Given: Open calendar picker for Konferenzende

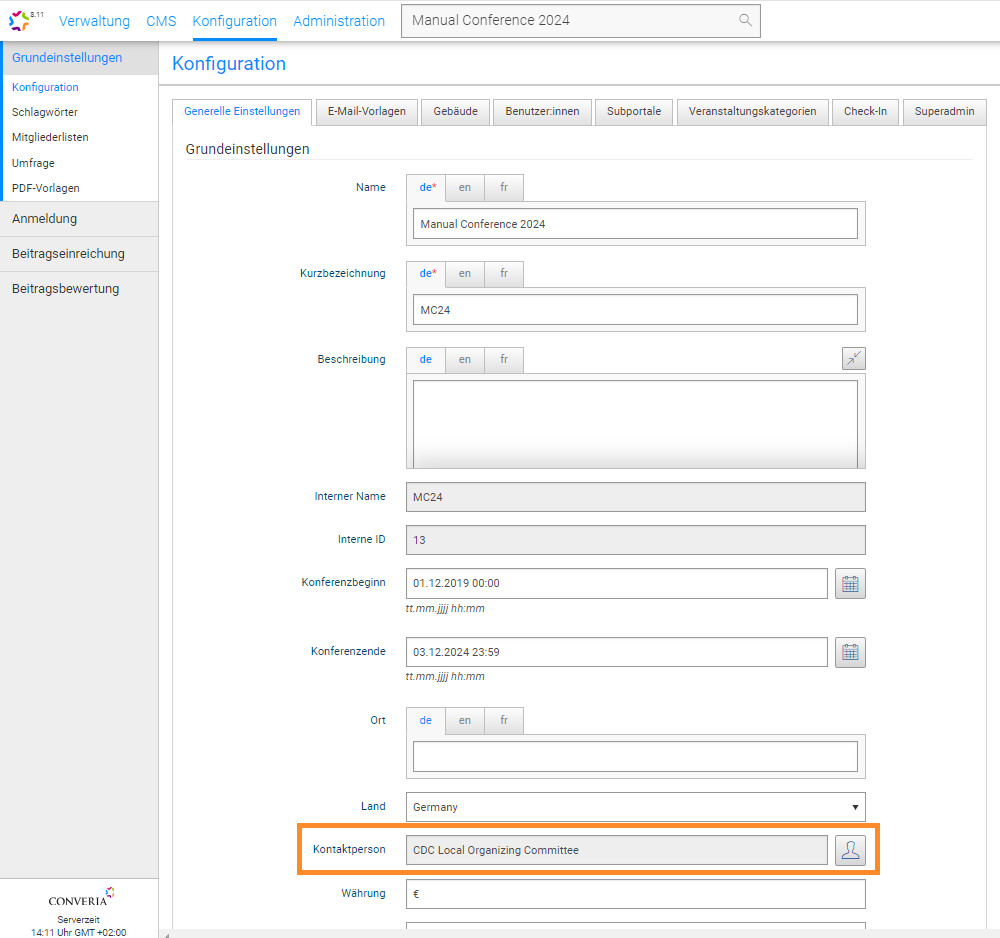Looking at the screenshot, I should (x=850, y=652).
